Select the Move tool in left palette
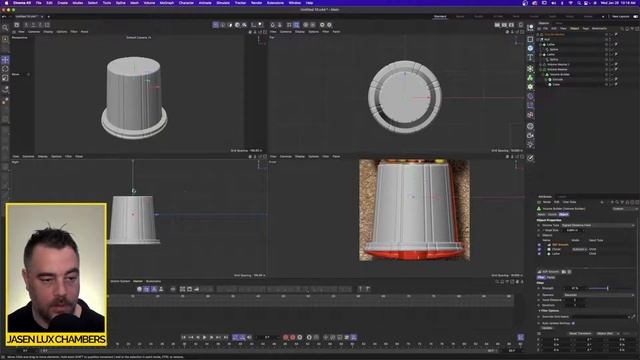 5,60
